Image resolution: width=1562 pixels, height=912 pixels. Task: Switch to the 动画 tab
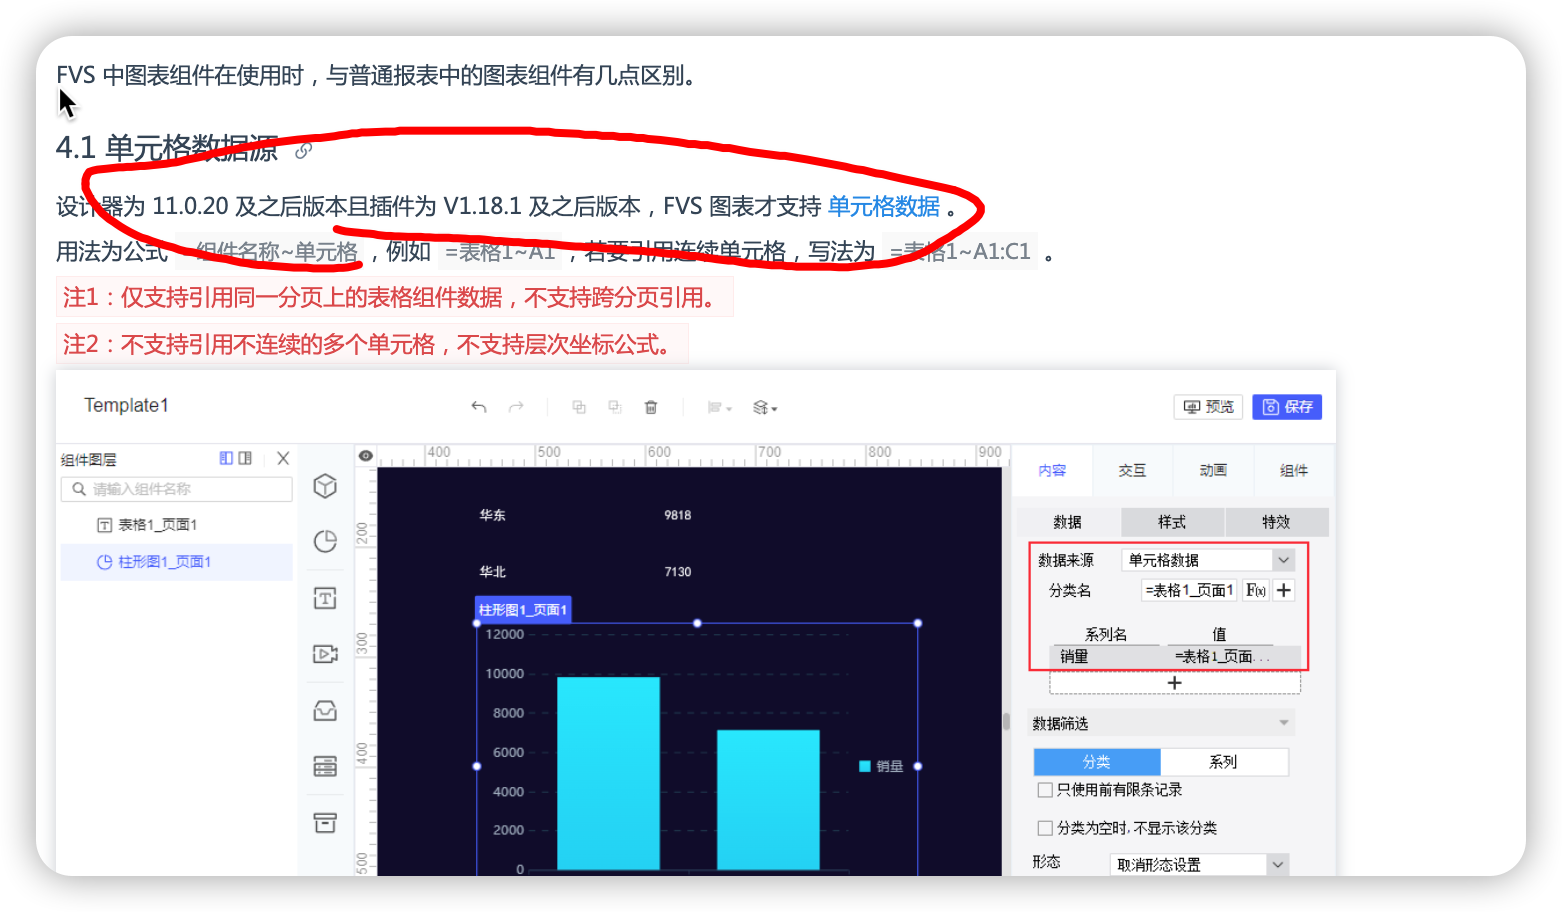(x=1213, y=471)
